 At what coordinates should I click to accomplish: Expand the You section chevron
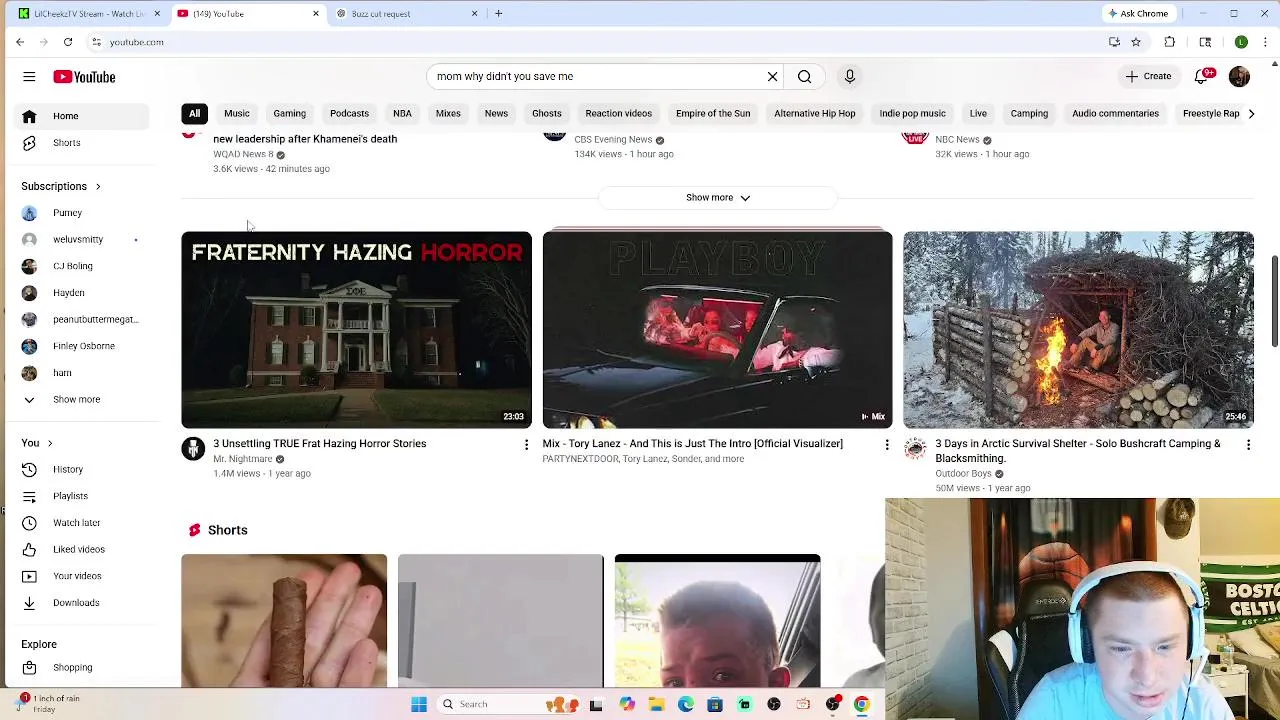pyautogui.click(x=50, y=443)
